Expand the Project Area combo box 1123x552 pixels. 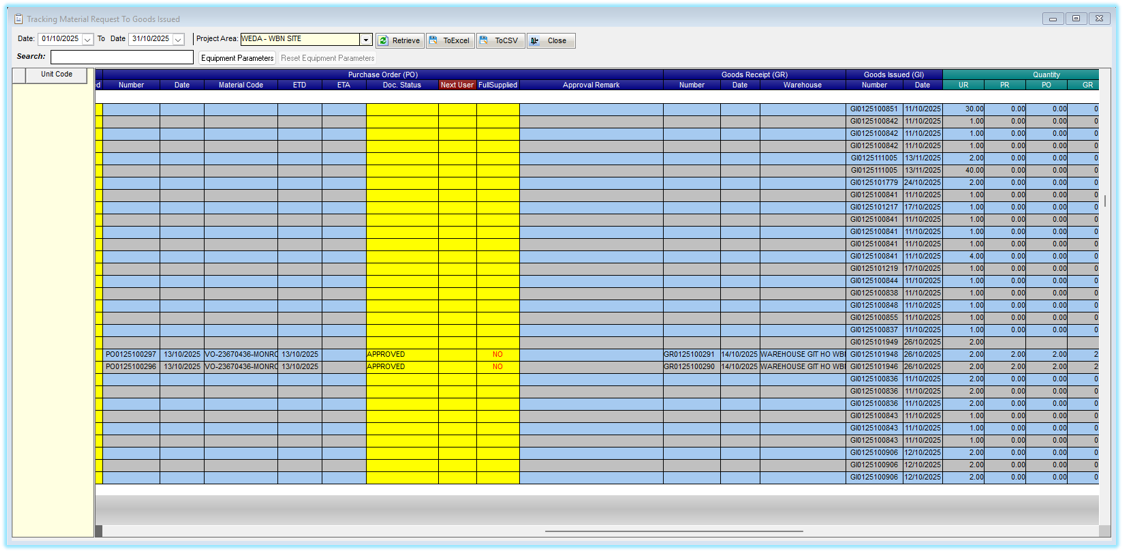[366, 40]
